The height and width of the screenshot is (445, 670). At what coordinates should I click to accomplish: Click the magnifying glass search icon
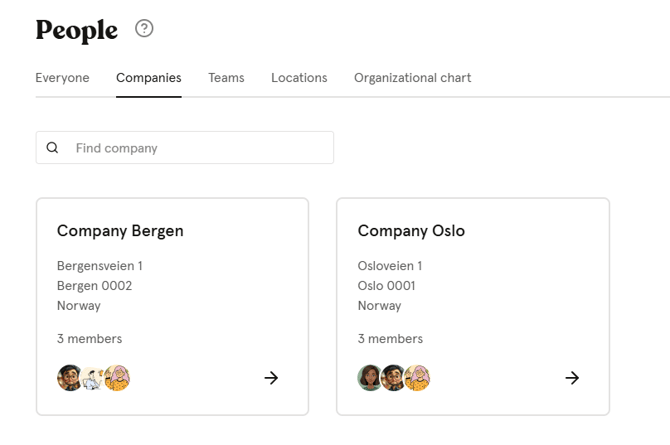(x=53, y=148)
